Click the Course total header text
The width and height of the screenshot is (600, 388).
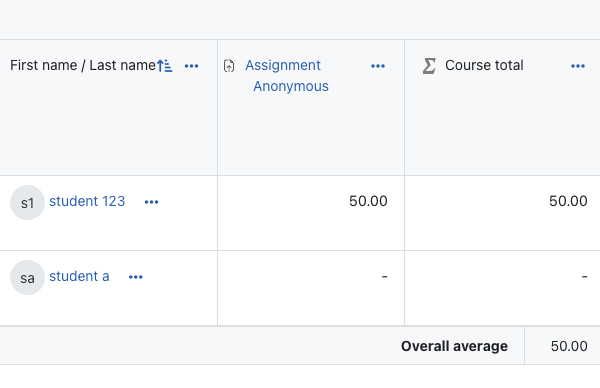[x=484, y=65]
